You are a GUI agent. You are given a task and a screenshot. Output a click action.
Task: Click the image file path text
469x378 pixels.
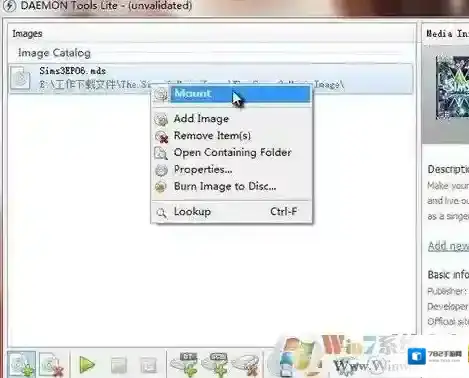pos(191,85)
